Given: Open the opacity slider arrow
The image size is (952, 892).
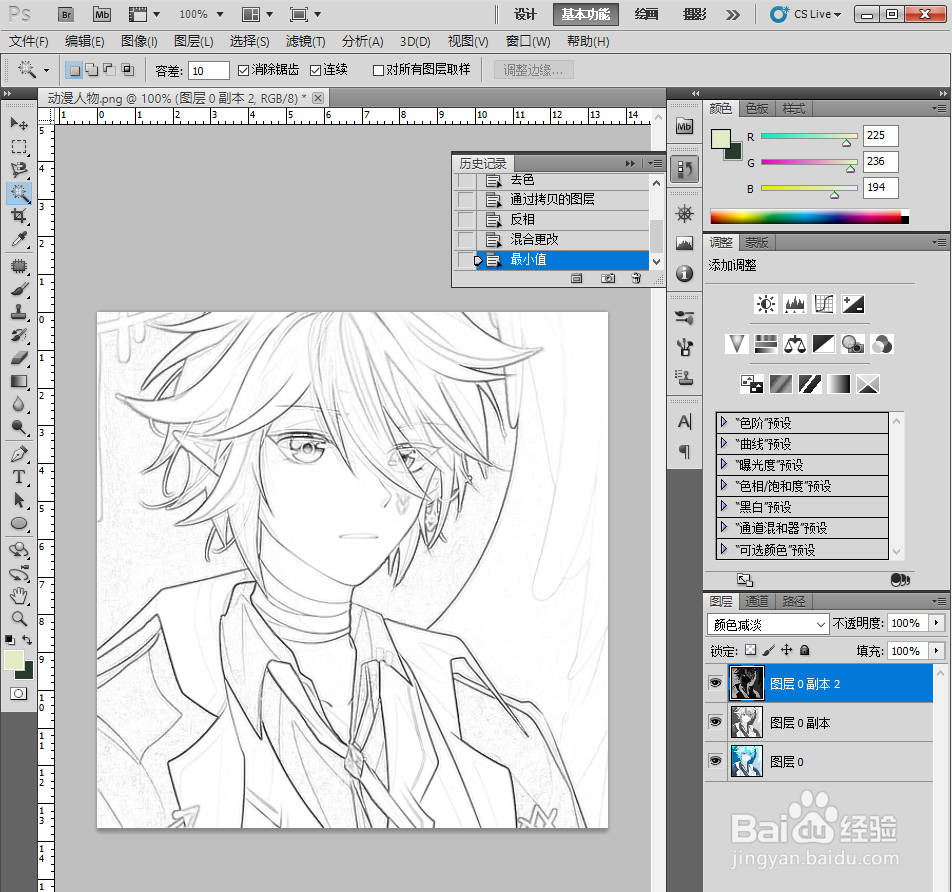Looking at the screenshot, I should coord(937,623).
